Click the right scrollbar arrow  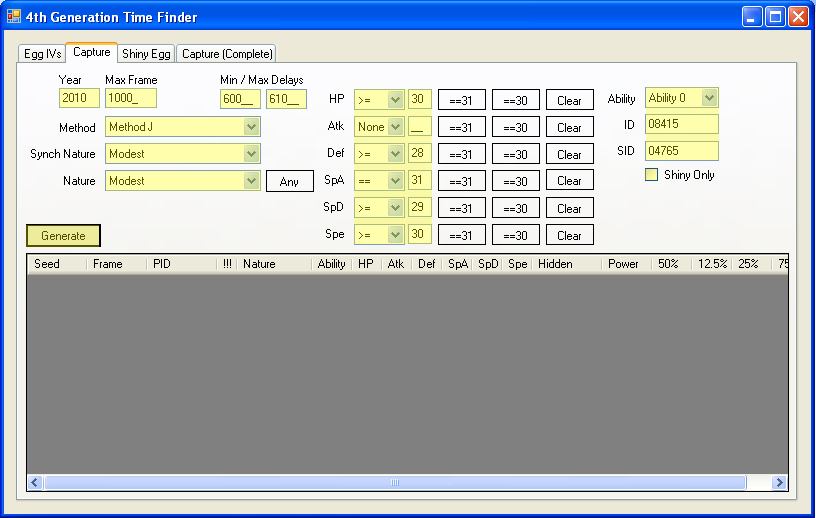(779, 483)
